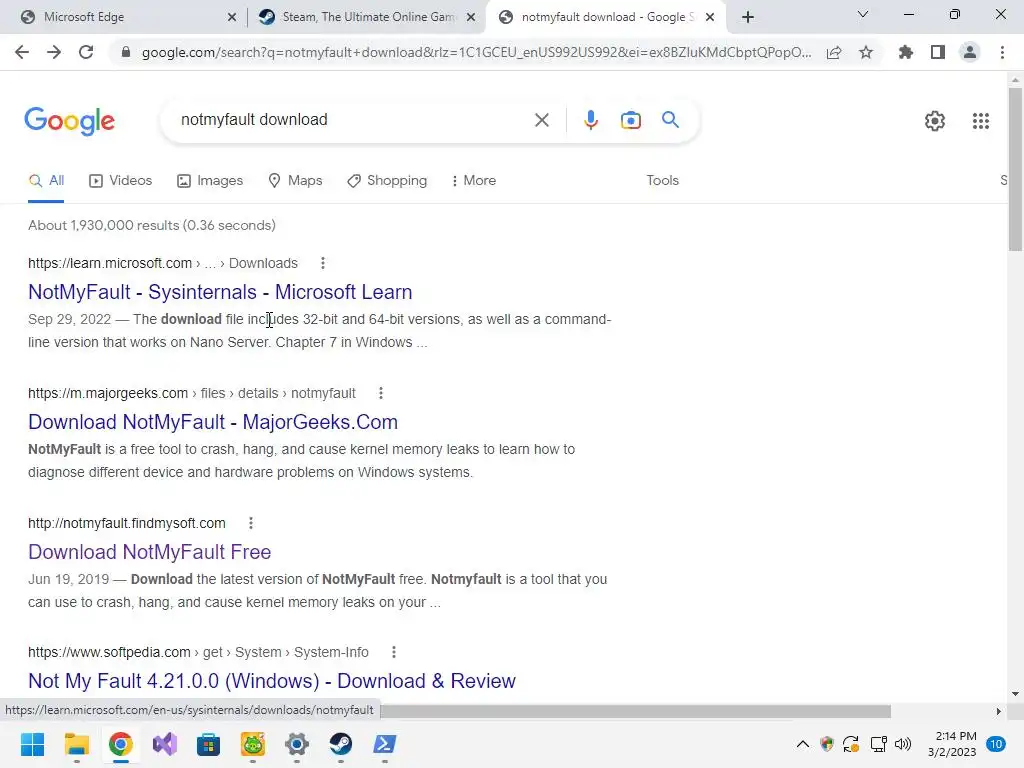Open a new browser tab

click(x=748, y=17)
